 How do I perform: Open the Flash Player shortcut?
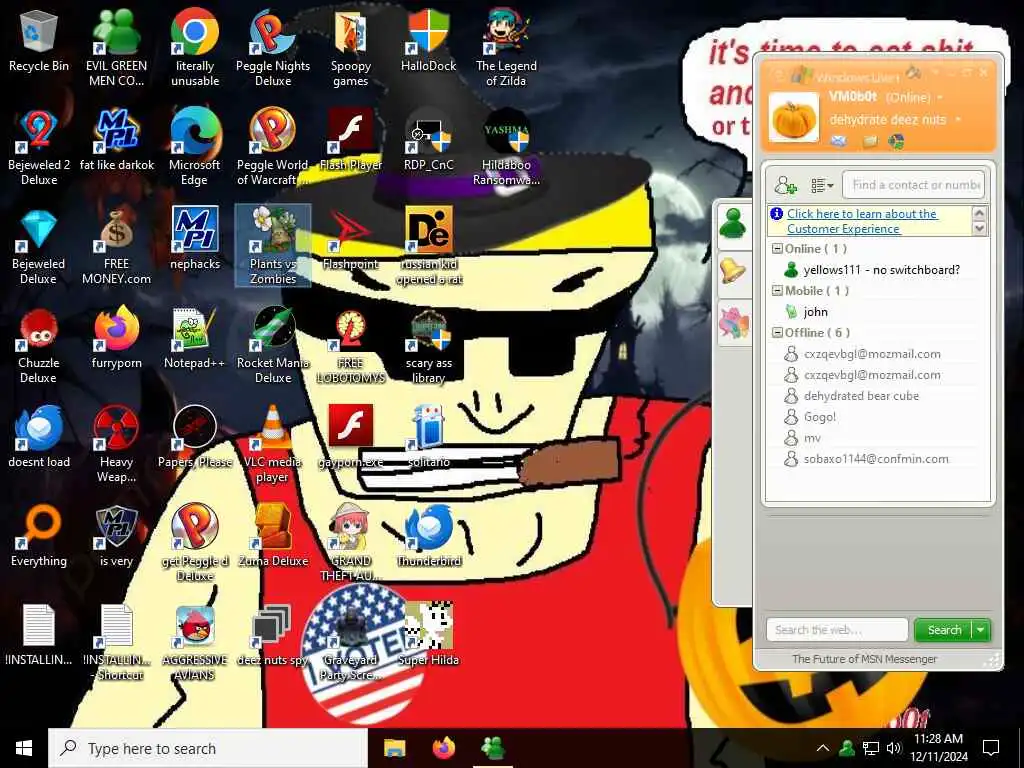(x=351, y=138)
